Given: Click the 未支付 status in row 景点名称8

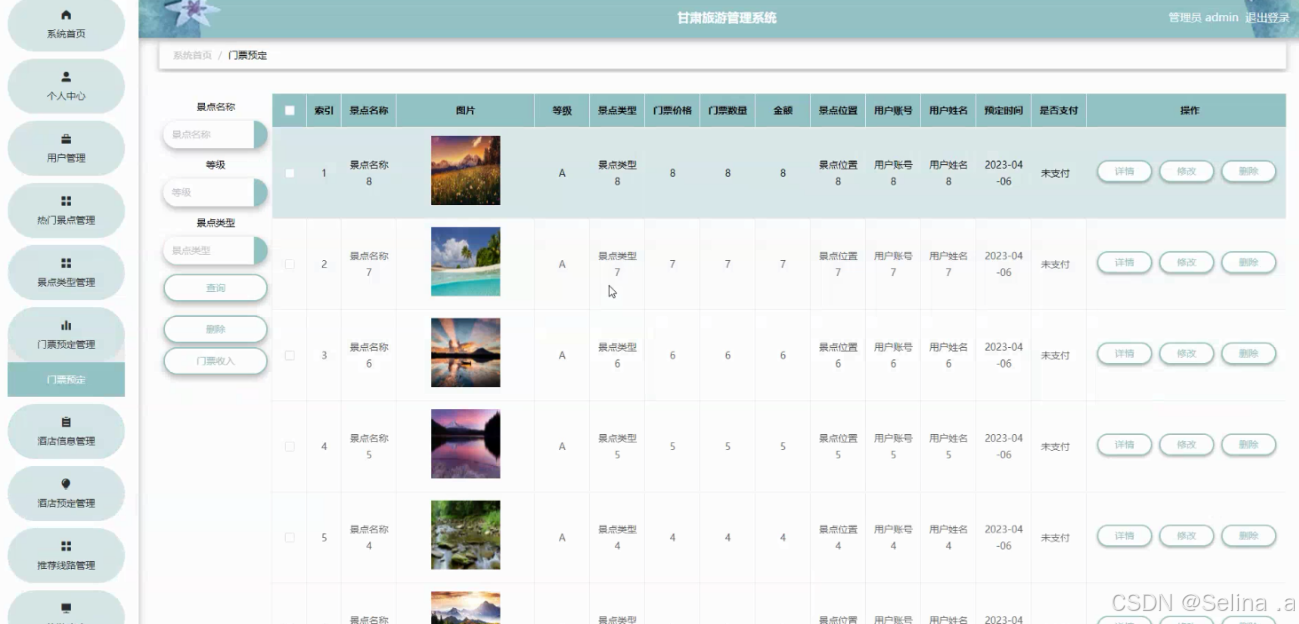Looking at the screenshot, I should pyautogui.click(x=1055, y=173).
